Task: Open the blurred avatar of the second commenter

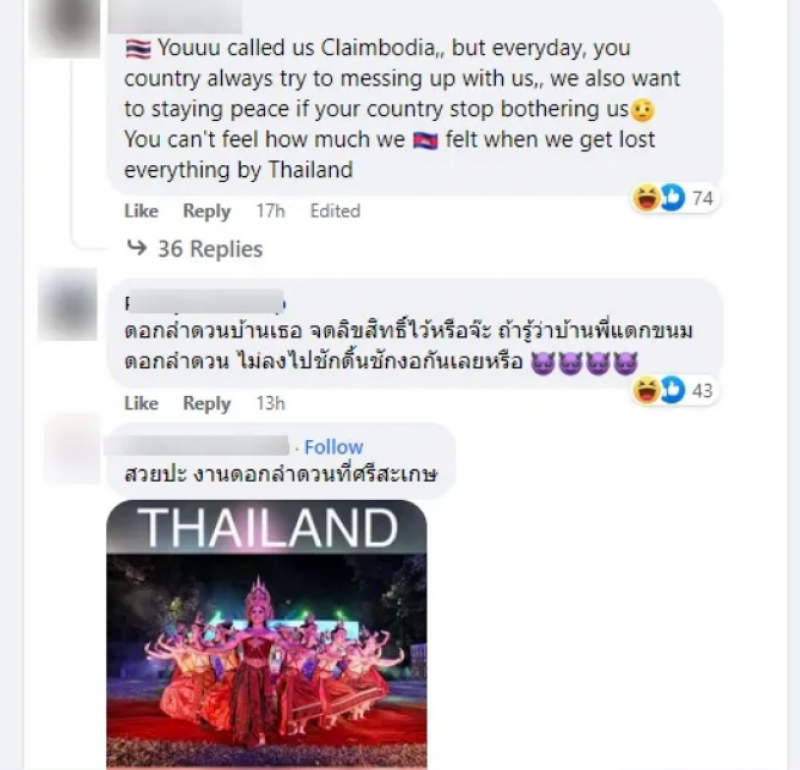Action: point(67,304)
